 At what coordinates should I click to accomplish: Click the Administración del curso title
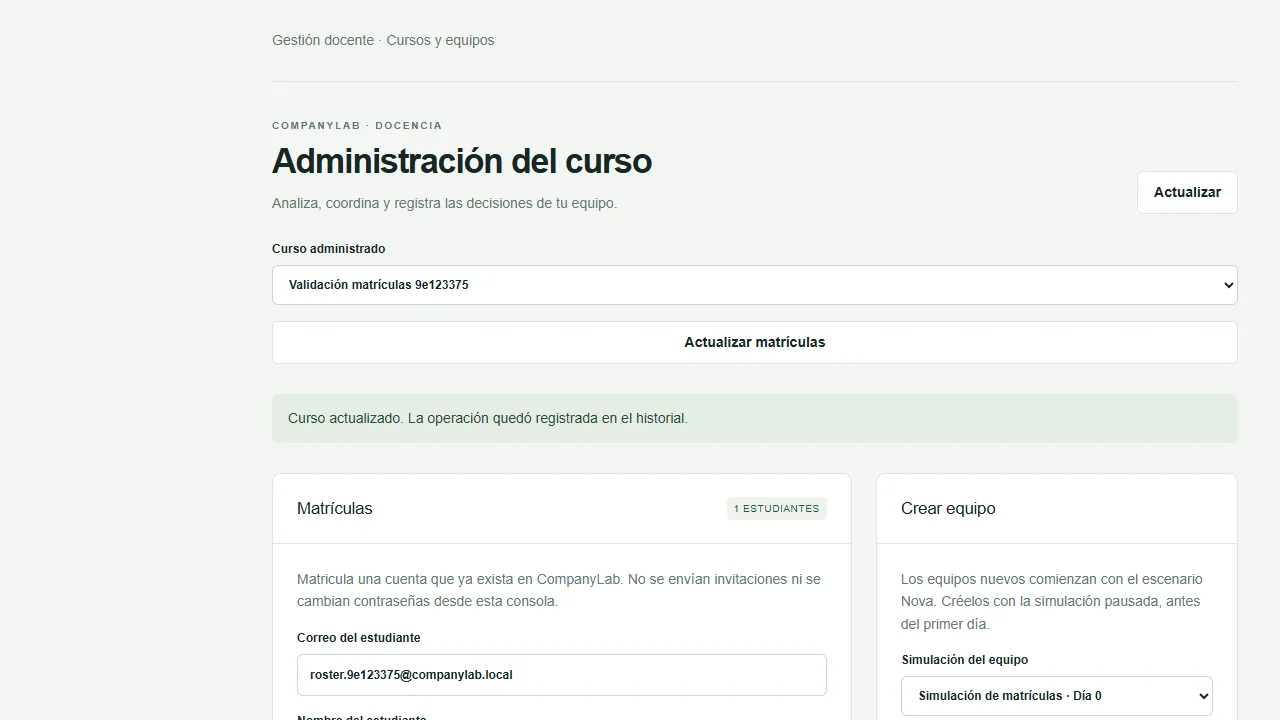[x=462, y=161]
